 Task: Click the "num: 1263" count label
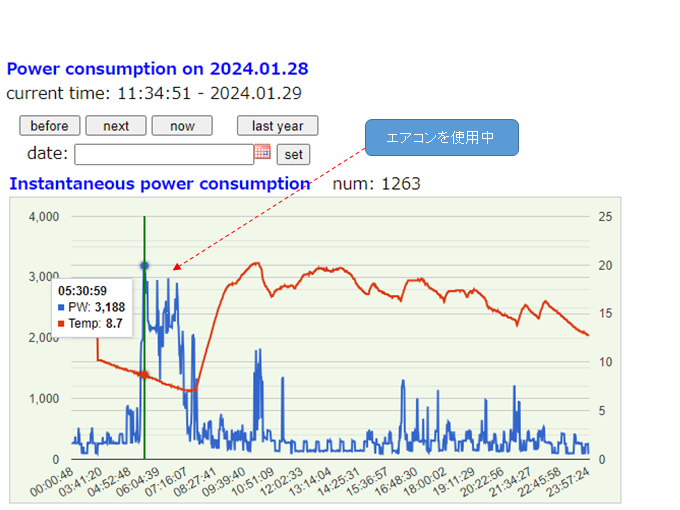[377, 184]
